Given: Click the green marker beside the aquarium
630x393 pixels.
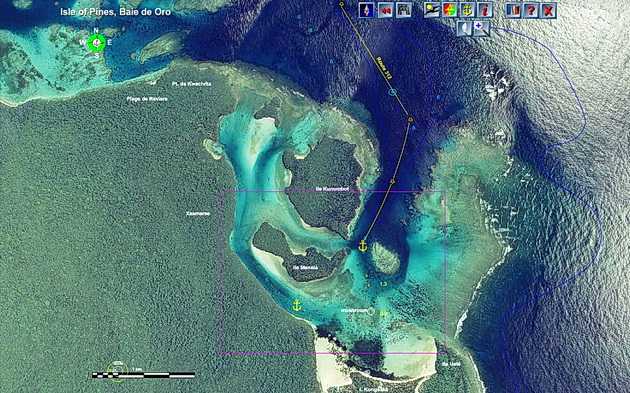Looking at the screenshot, I should pos(383,313).
